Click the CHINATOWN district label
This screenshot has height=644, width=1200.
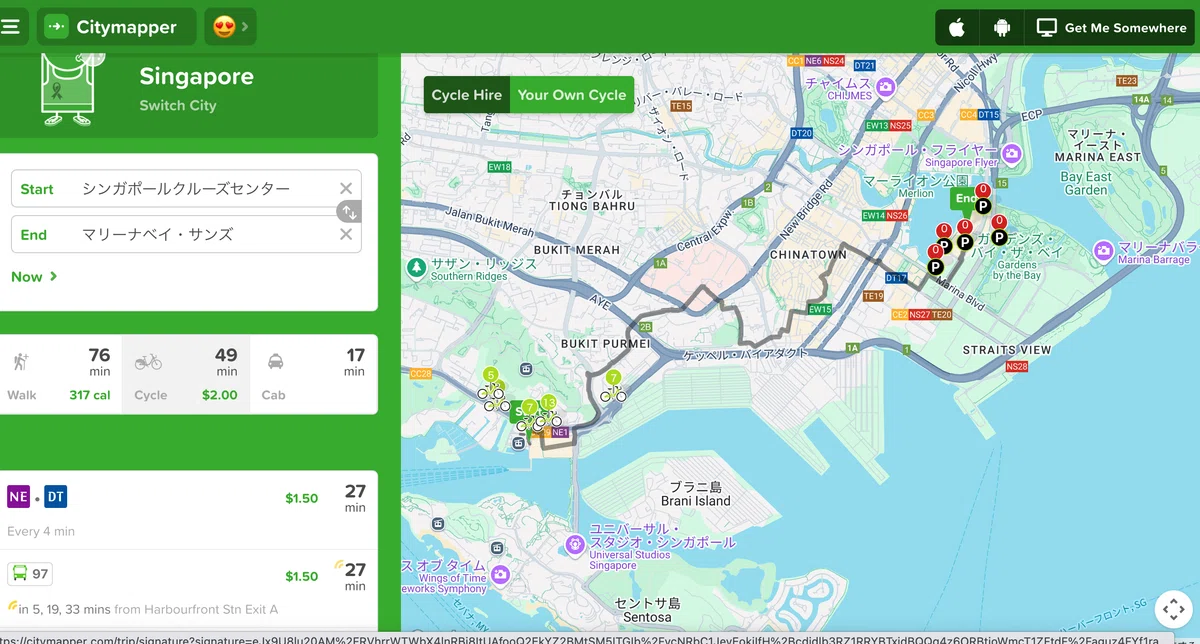808,255
